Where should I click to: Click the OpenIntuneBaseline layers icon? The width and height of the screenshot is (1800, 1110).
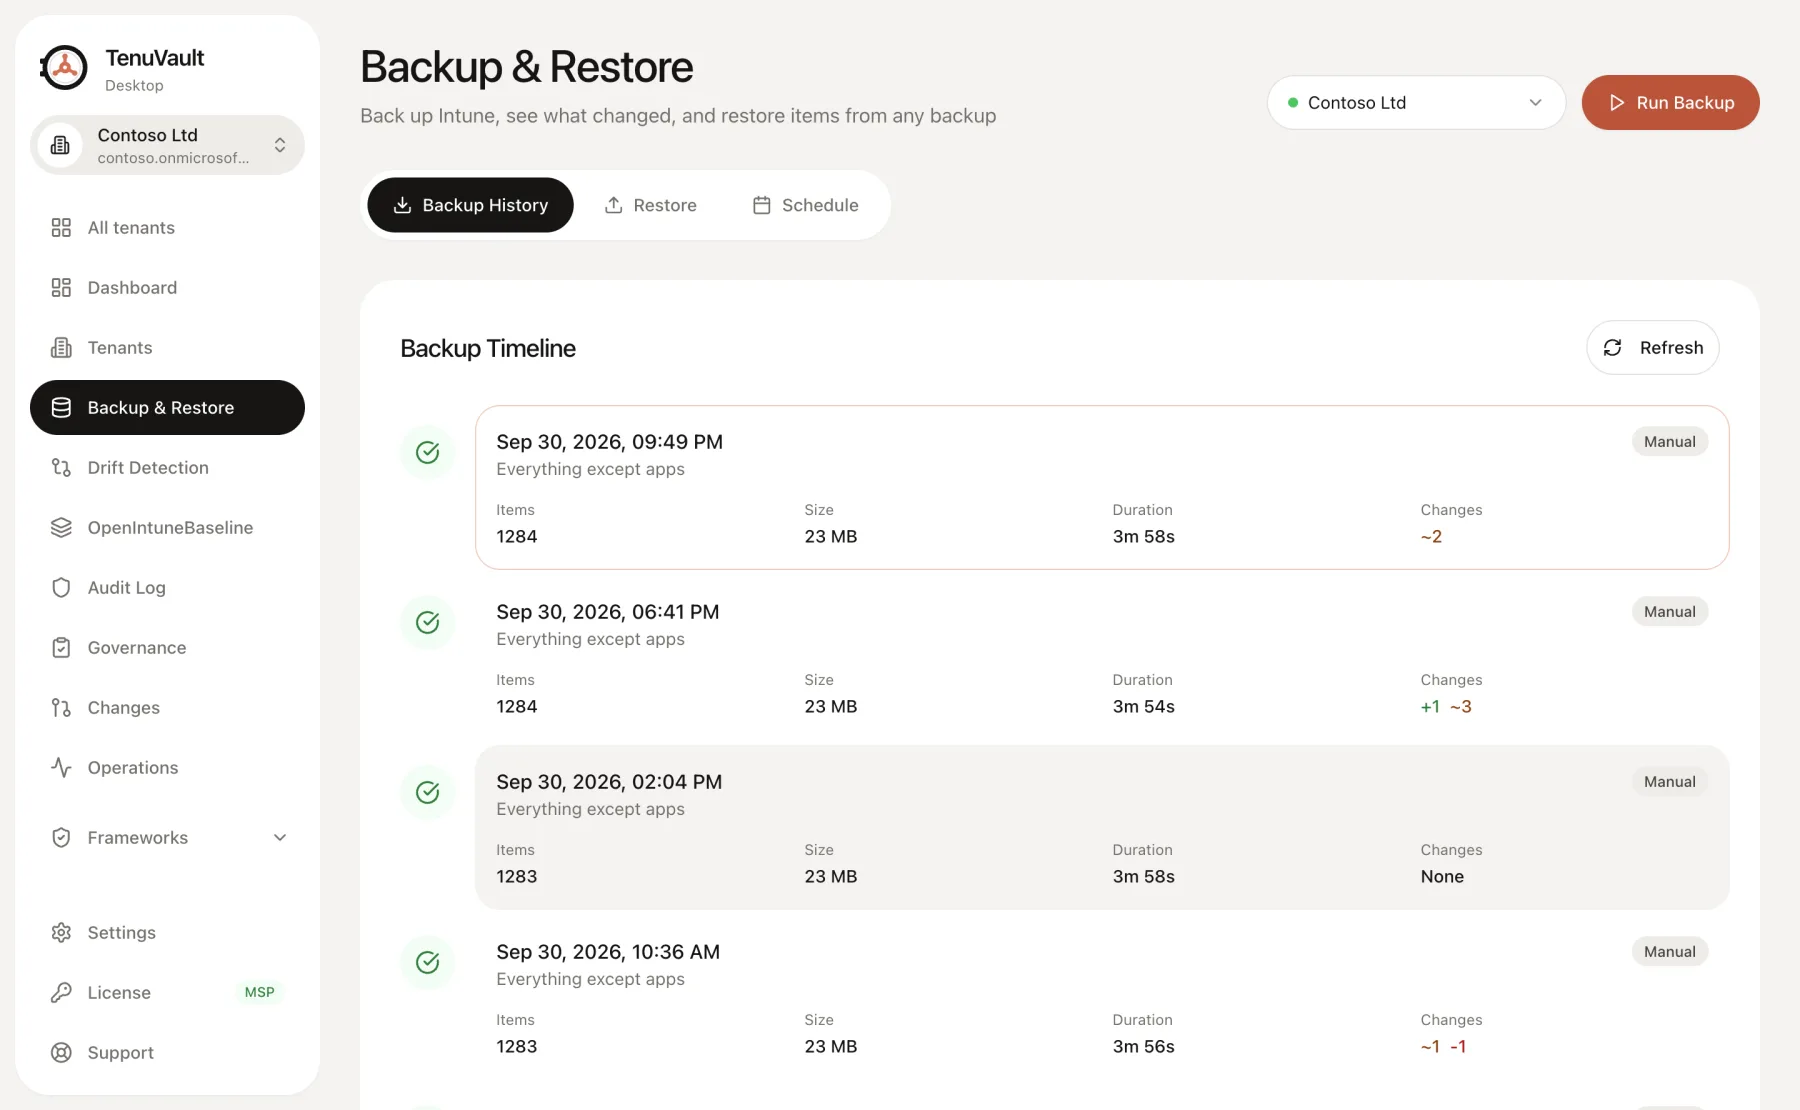point(61,528)
